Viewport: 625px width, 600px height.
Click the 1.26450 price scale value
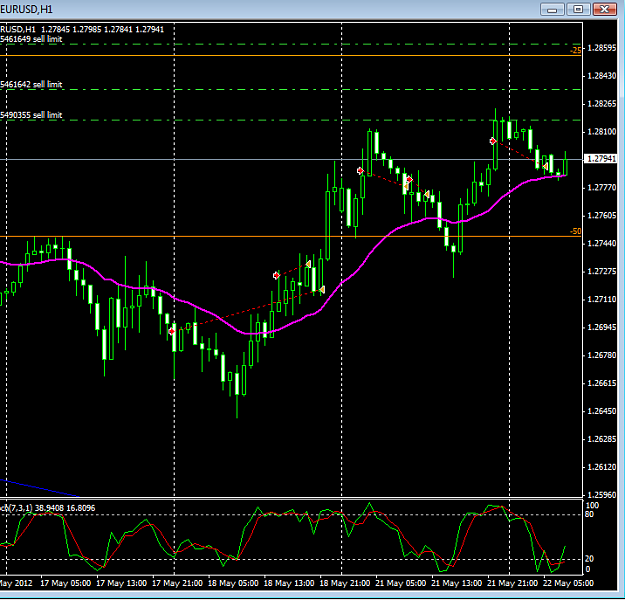(x=602, y=411)
